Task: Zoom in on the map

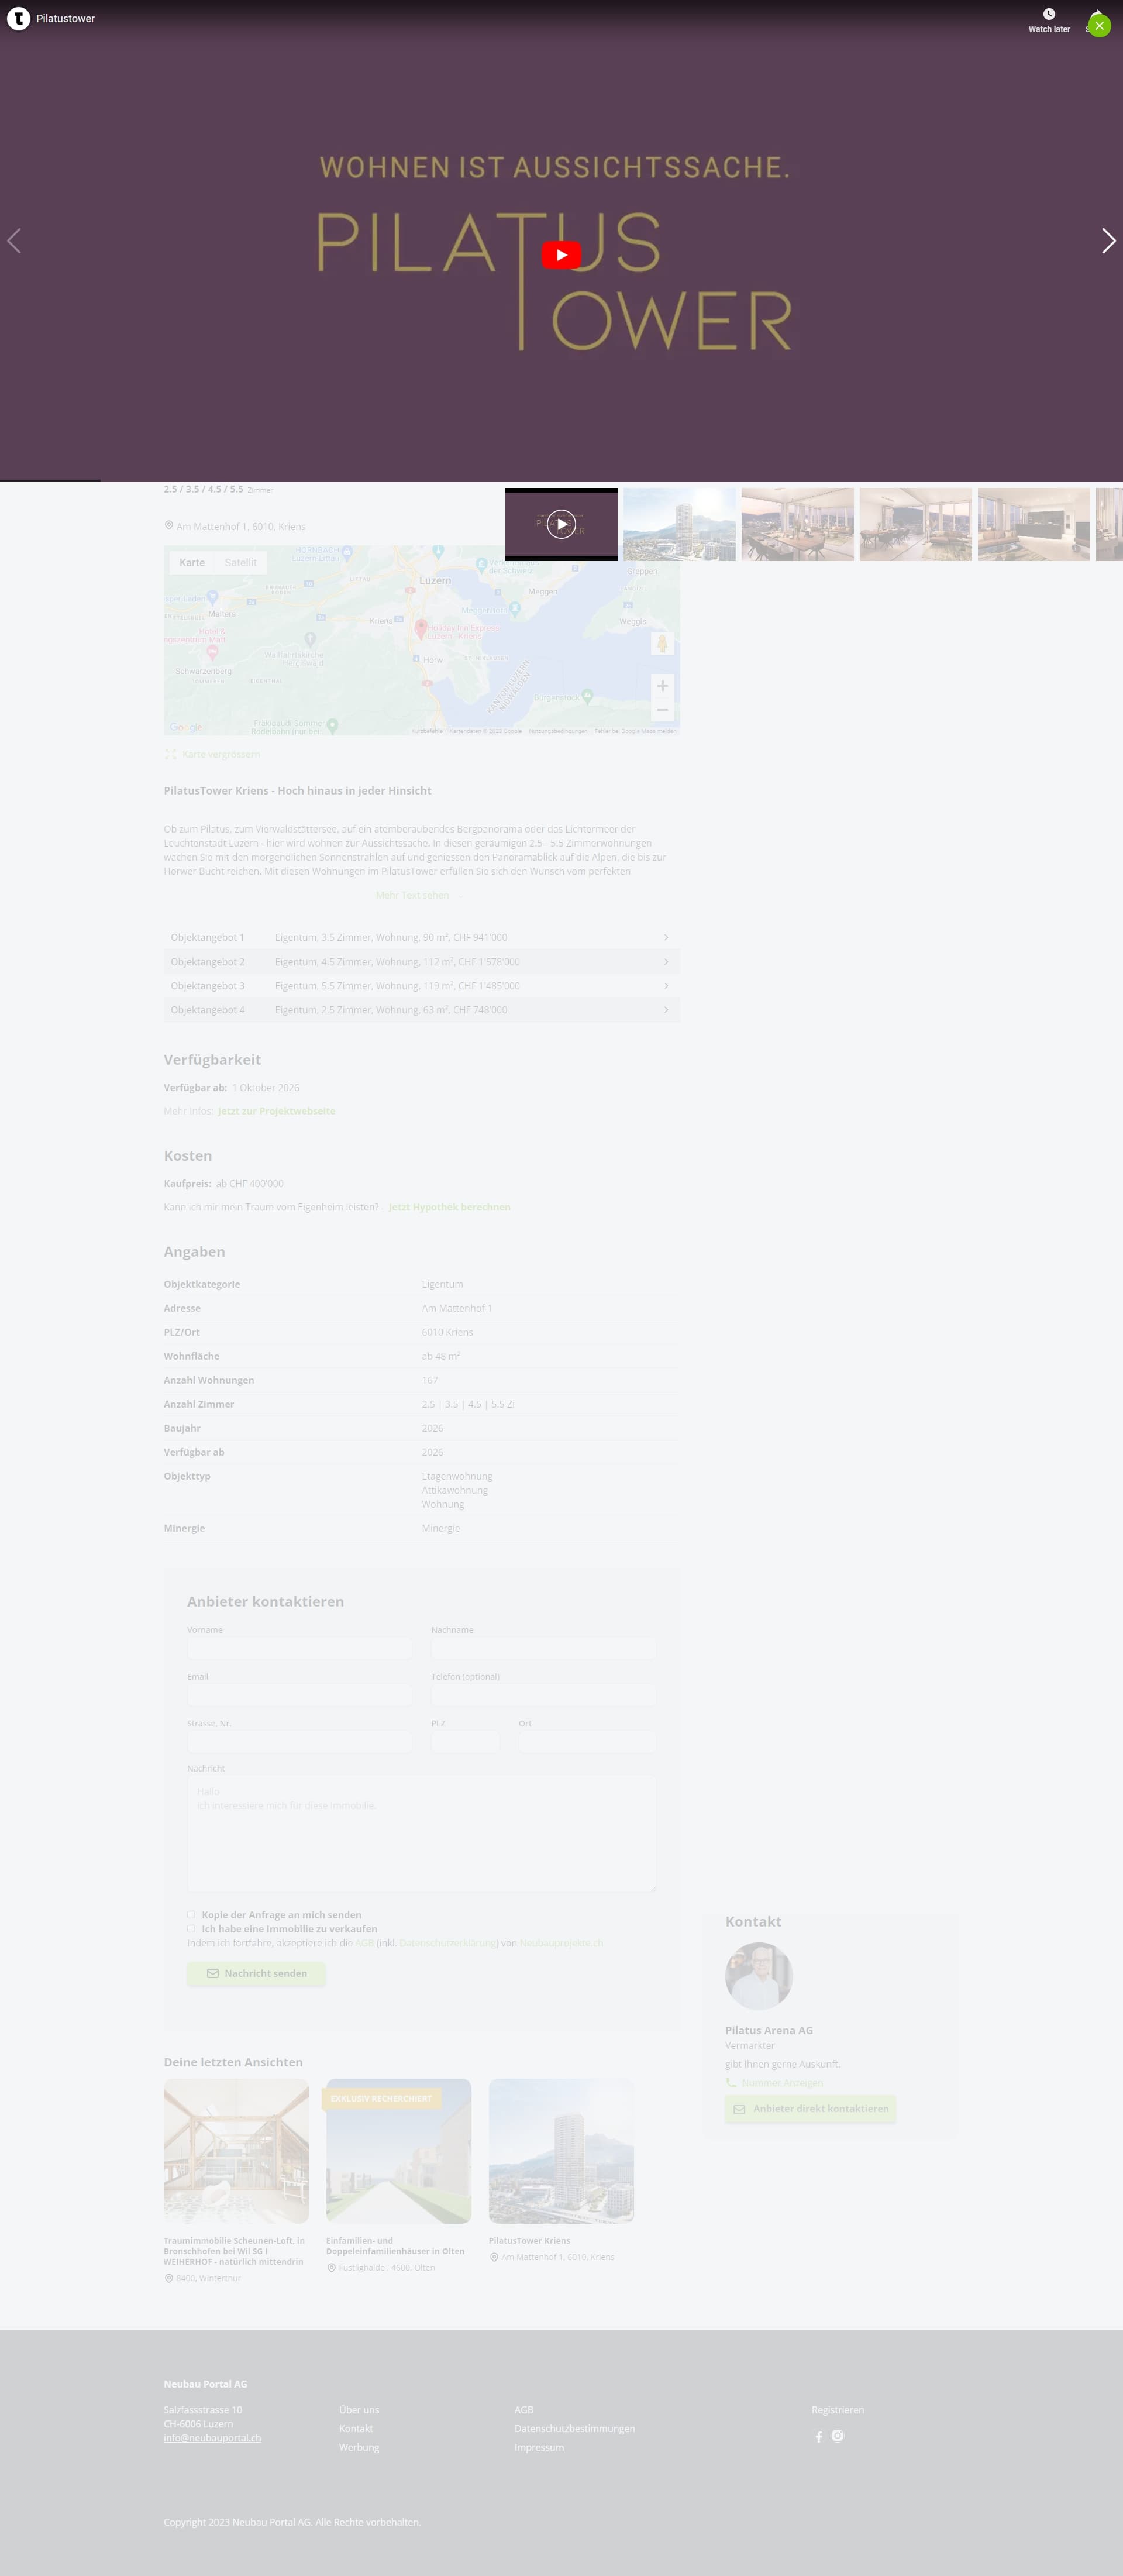Action: click(x=662, y=686)
